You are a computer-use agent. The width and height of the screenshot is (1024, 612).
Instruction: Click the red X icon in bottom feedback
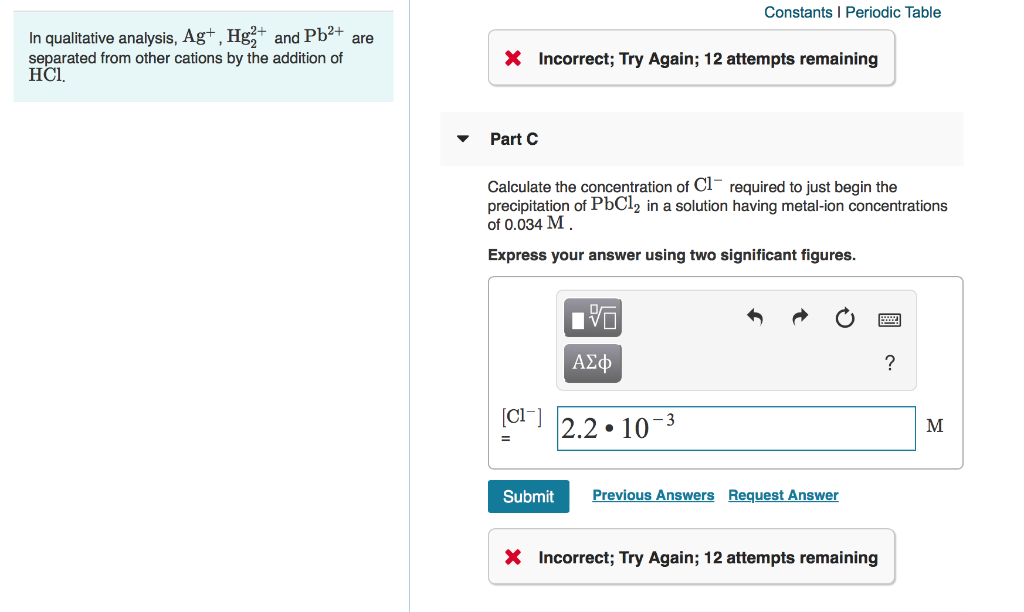coord(513,557)
